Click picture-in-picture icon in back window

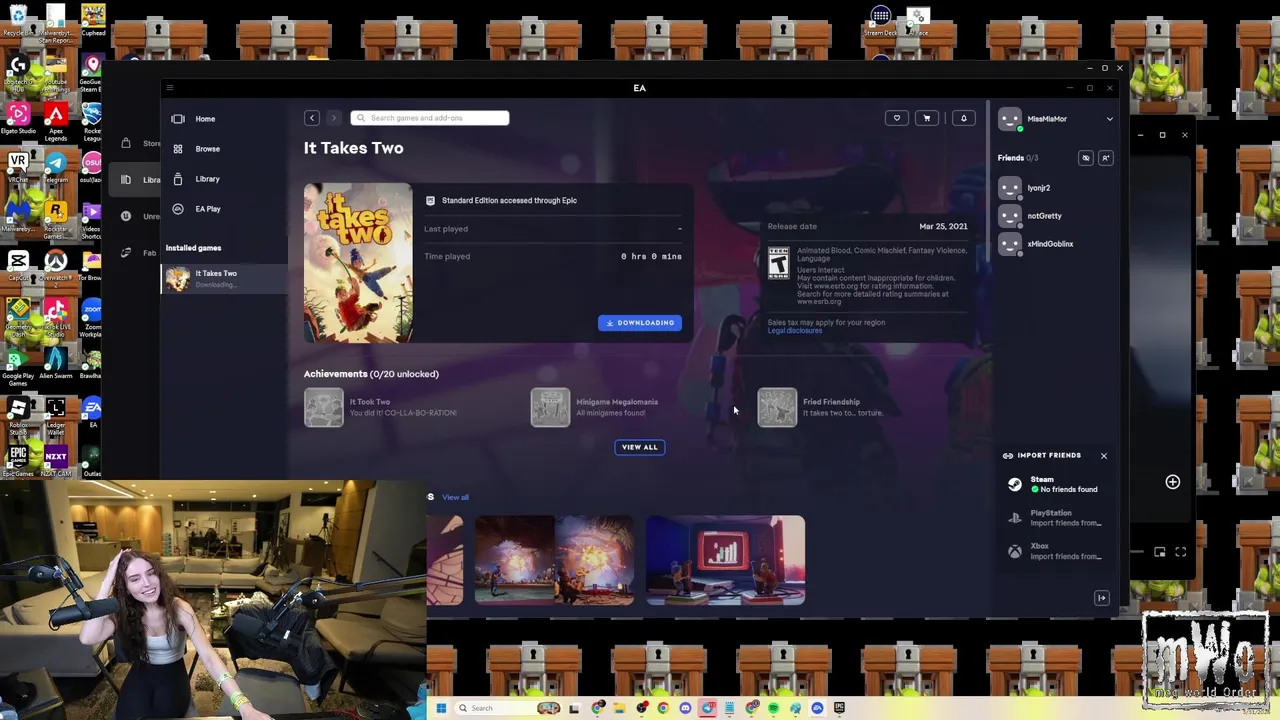[x=1160, y=552]
